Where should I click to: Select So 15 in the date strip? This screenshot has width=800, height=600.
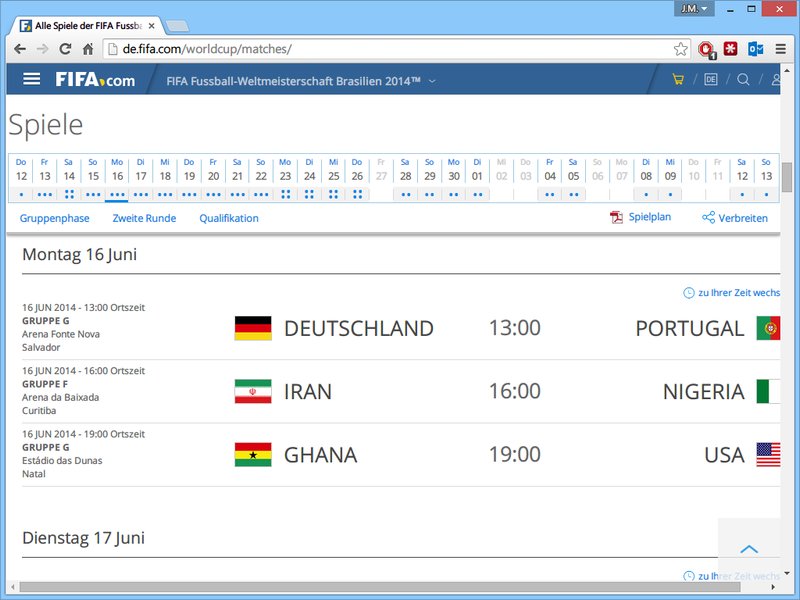[93, 178]
